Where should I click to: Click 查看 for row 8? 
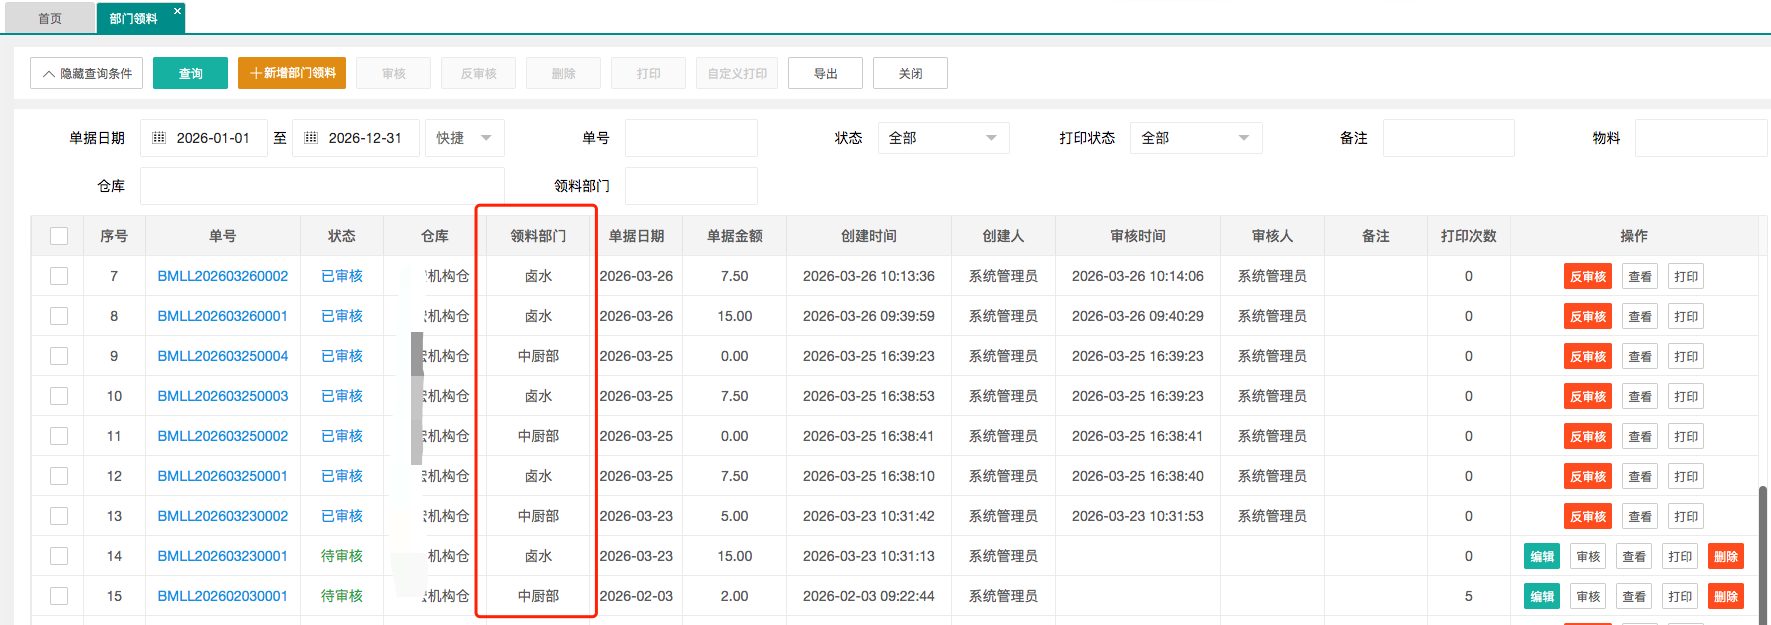pos(1640,317)
